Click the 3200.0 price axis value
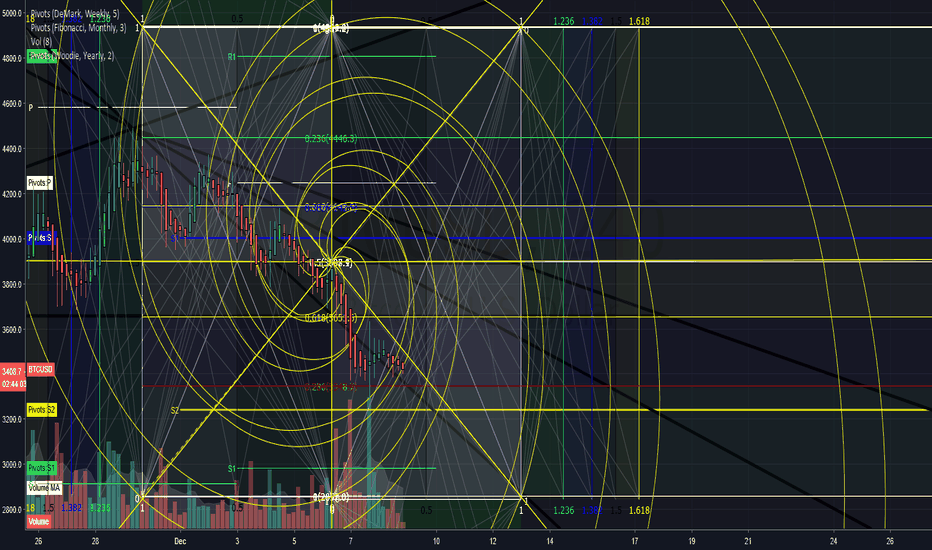The width and height of the screenshot is (932, 550). [x=12, y=419]
